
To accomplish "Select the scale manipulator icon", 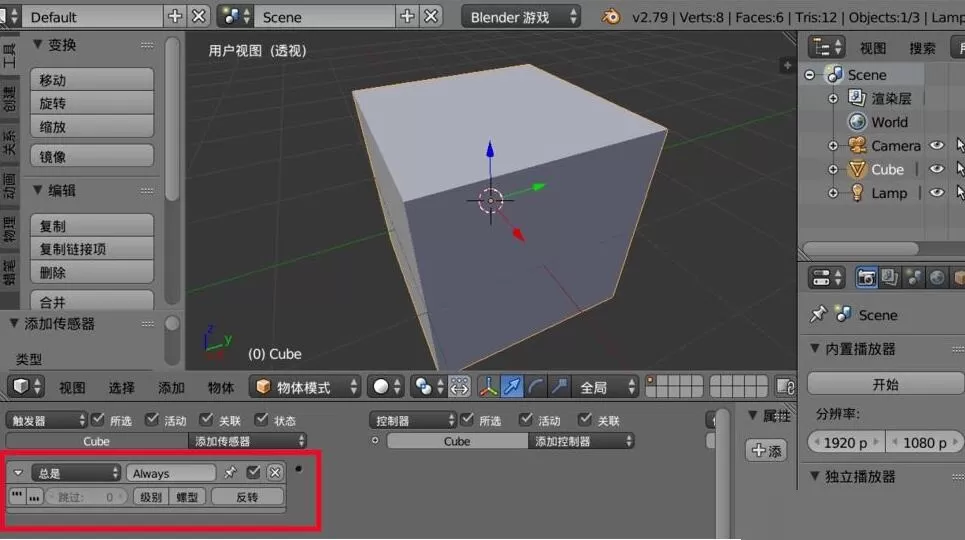I will 559,387.
